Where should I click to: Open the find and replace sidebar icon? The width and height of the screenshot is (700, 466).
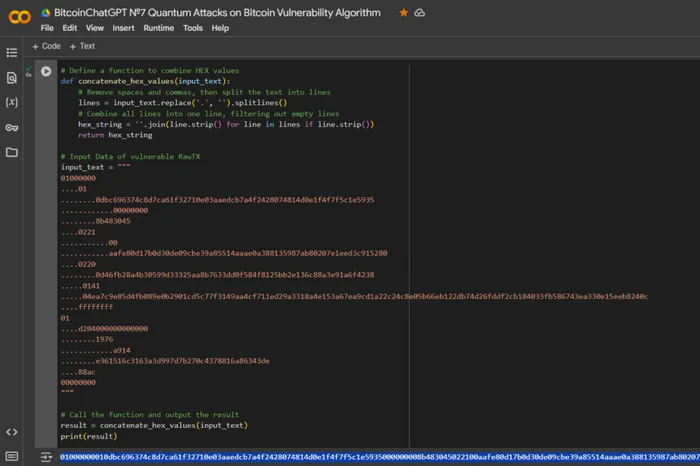[12, 78]
